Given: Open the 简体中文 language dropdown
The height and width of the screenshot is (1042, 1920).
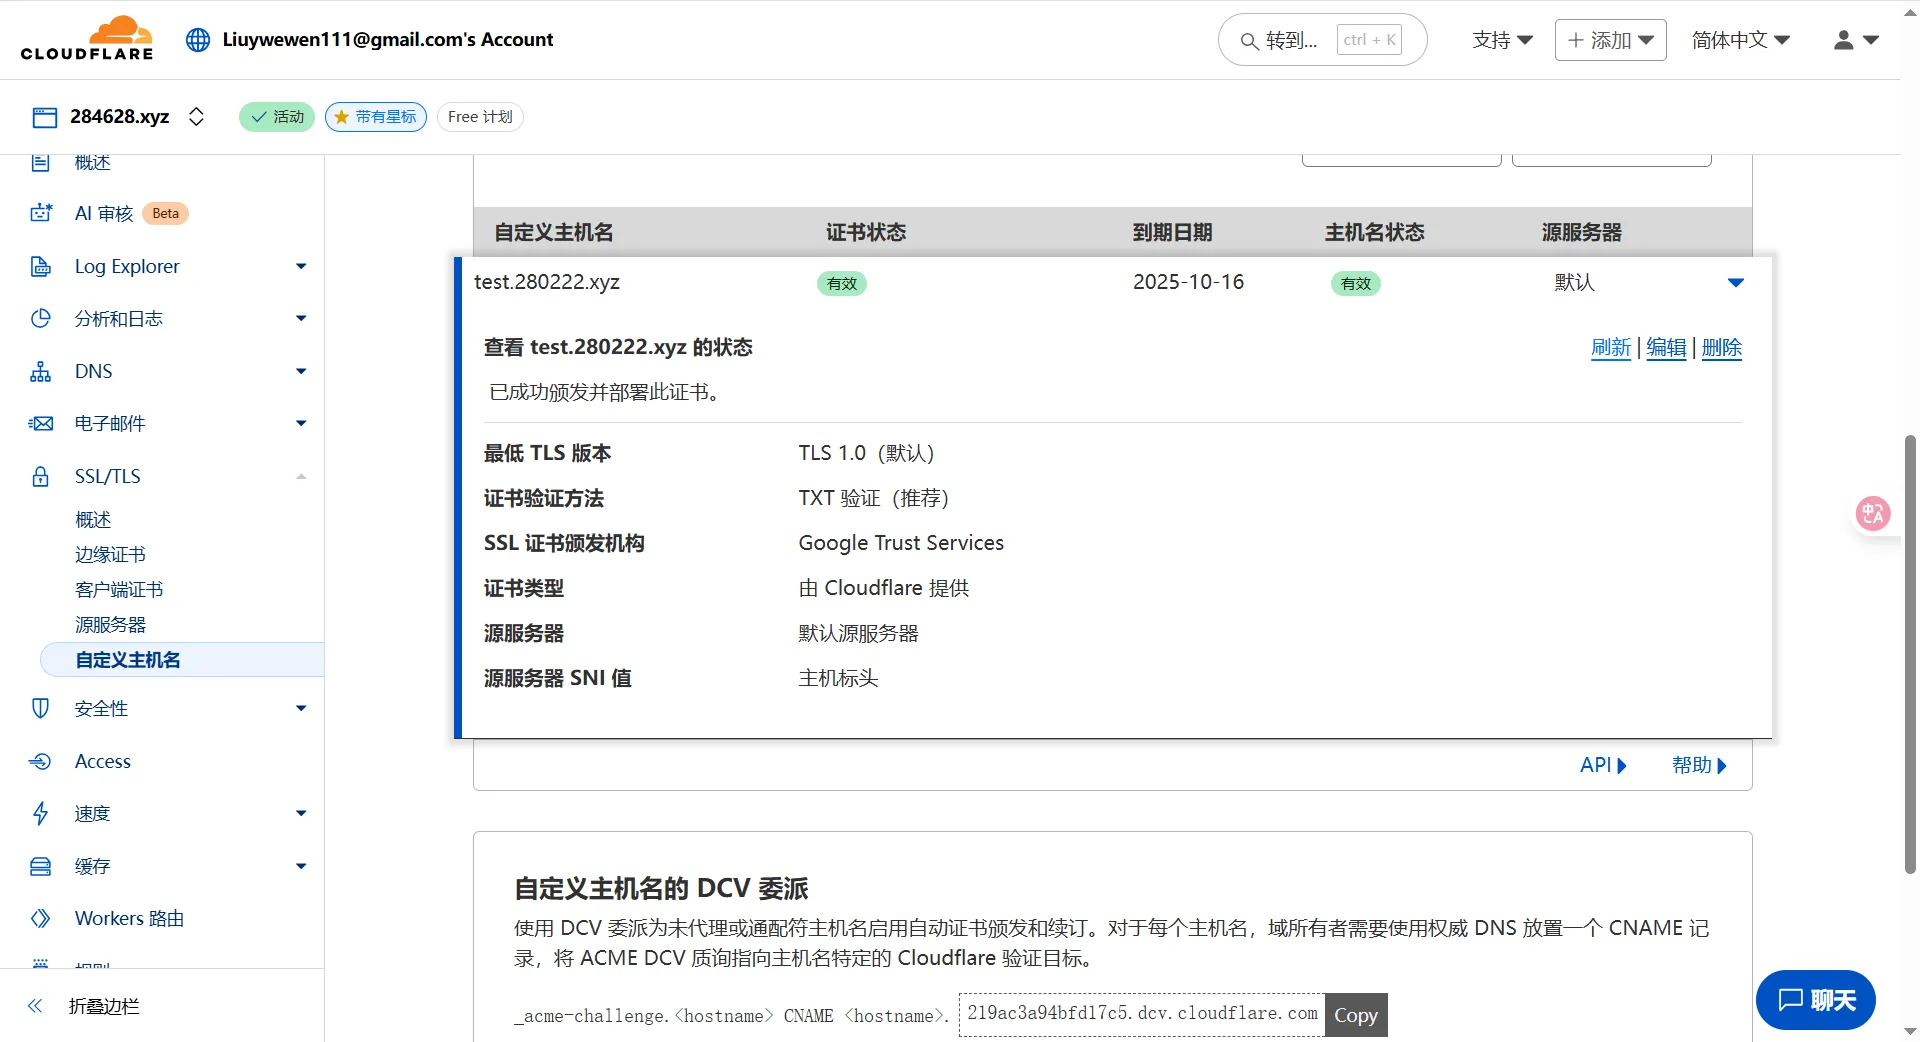Looking at the screenshot, I should point(1740,40).
